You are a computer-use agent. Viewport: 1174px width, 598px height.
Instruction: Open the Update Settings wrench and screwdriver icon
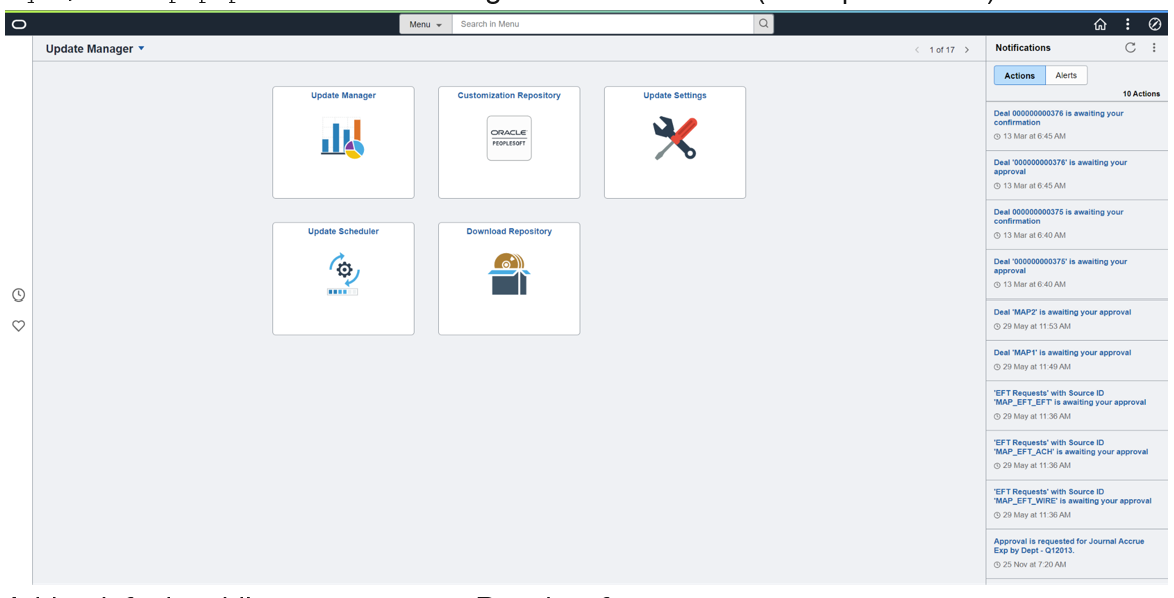pyautogui.click(x=675, y=138)
